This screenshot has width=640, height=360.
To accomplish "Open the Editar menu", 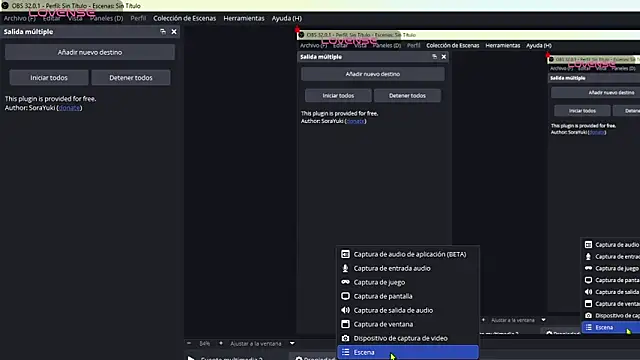I will pos(51,18).
